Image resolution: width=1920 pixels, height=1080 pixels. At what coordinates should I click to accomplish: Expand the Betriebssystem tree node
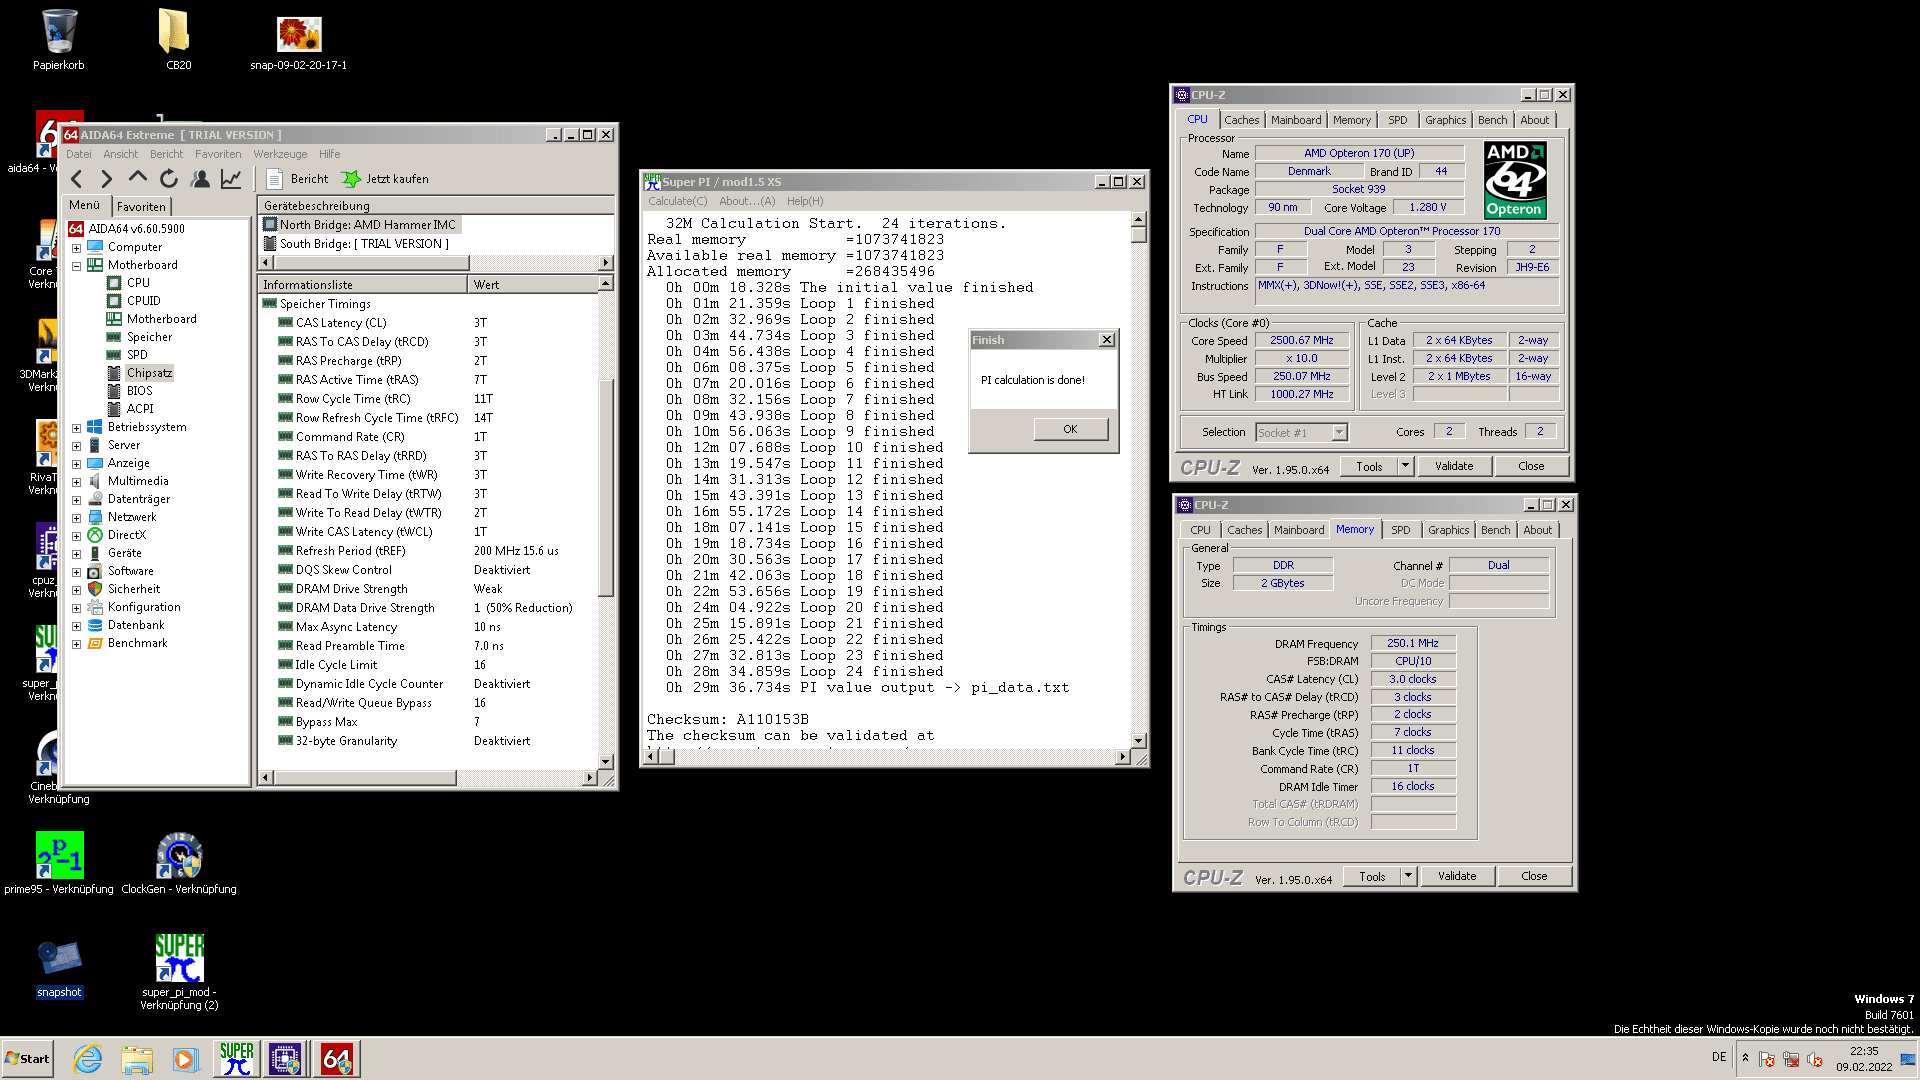(x=76, y=428)
